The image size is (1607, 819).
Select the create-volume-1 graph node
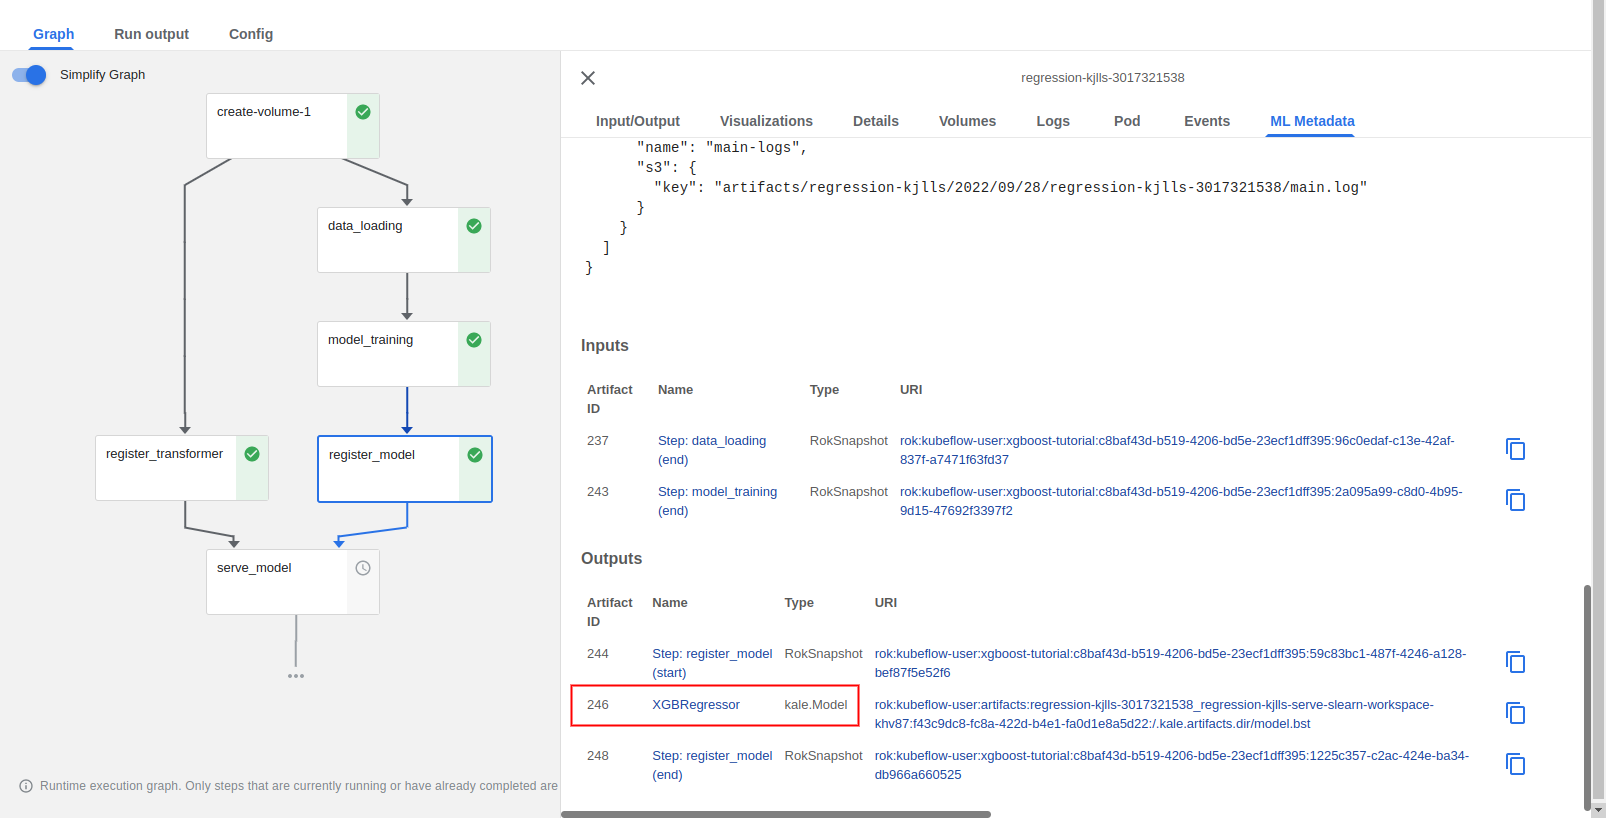tap(293, 126)
